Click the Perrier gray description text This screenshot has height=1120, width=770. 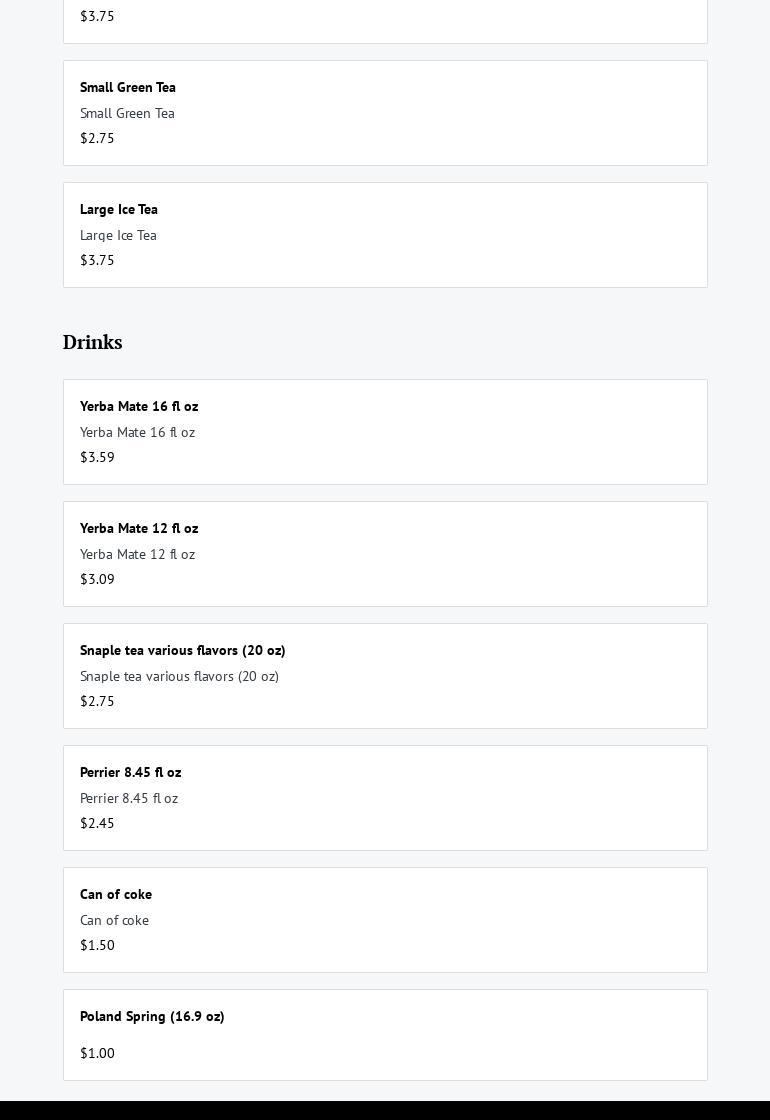click(x=129, y=798)
